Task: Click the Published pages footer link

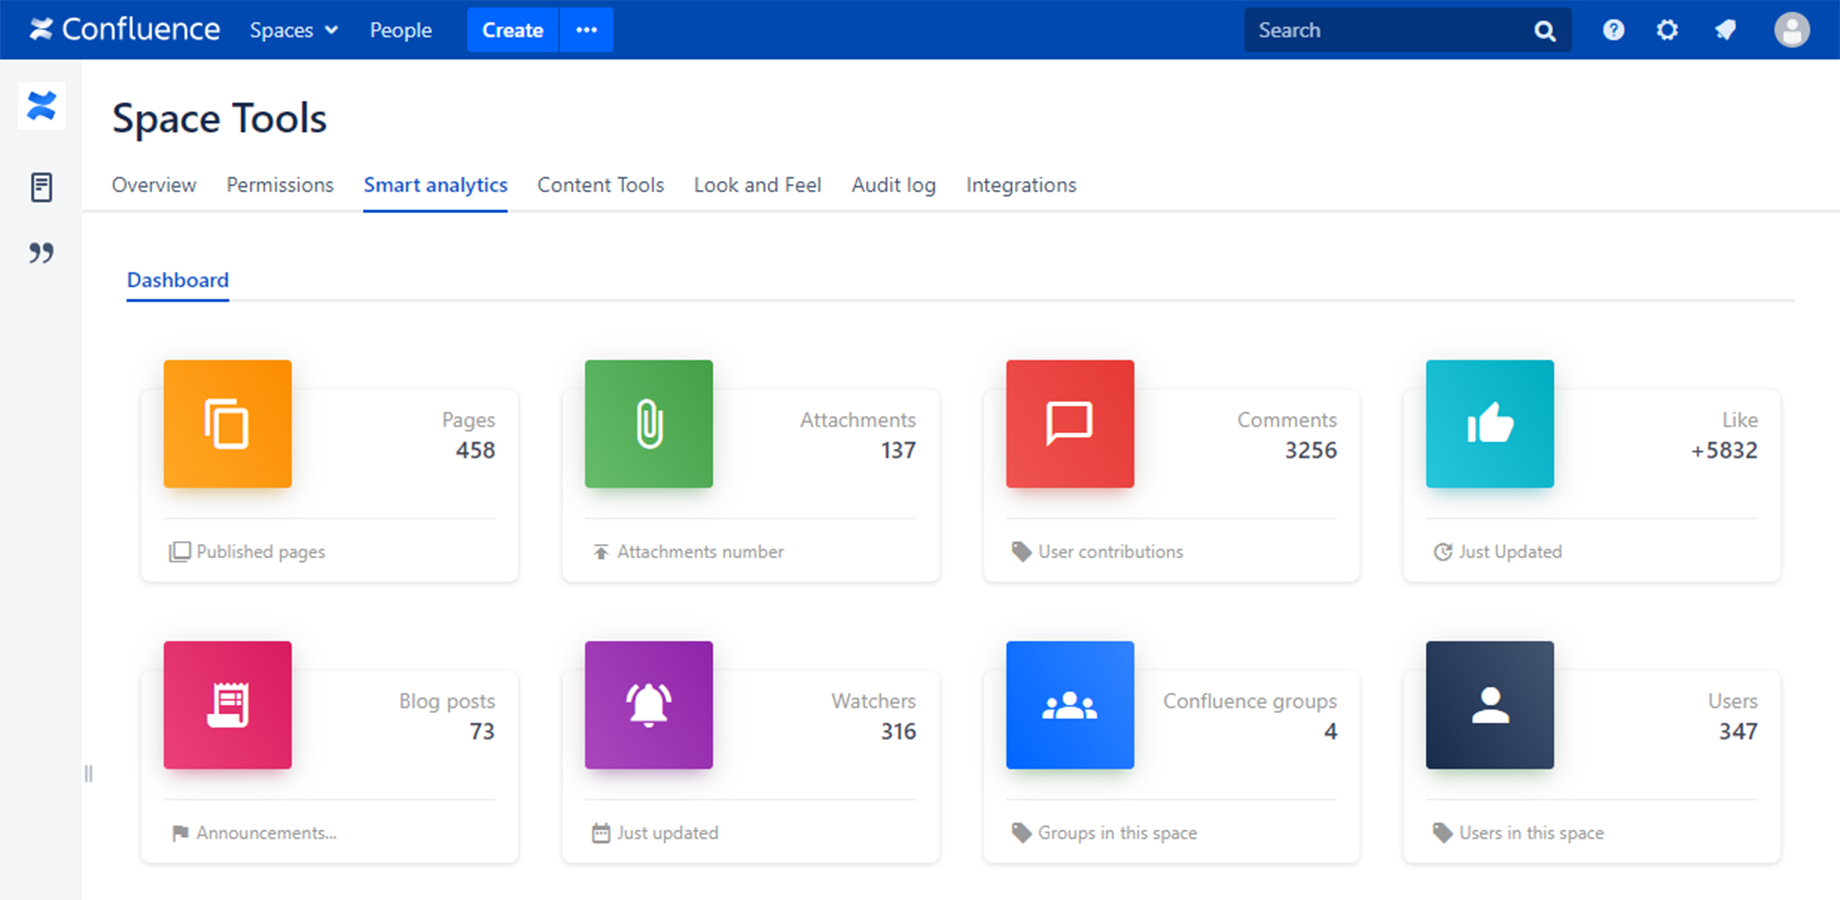Action: tap(261, 552)
